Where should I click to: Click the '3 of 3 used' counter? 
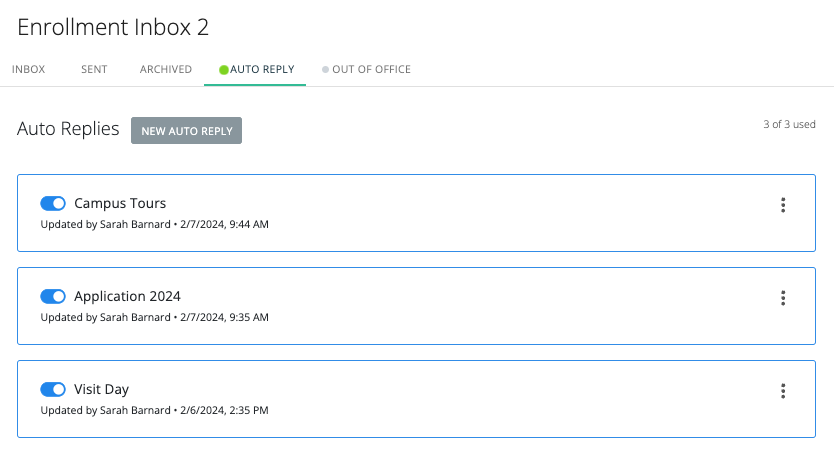point(789,125)
